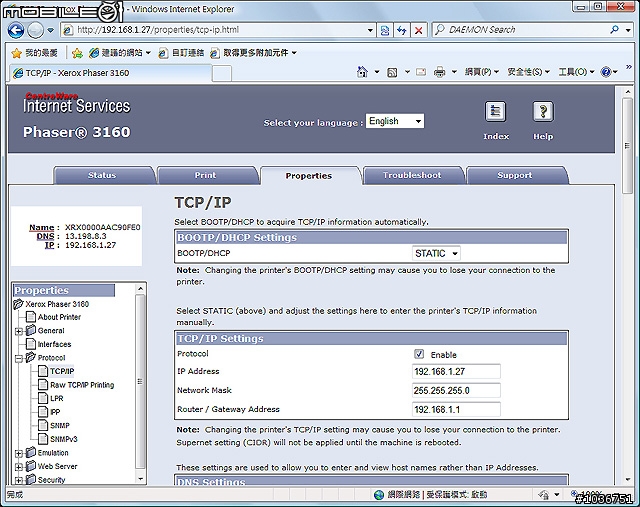Open the CentreWare Help icon
The image size is (640, 507).
pos(543,111)
